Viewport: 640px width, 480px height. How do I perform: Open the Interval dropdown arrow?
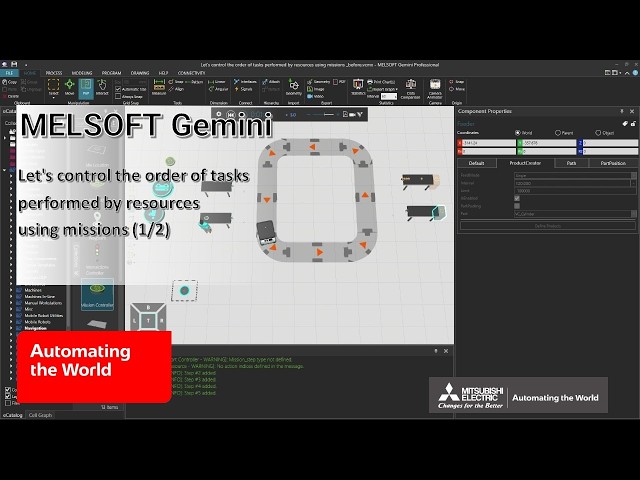(x=633, y=183)
